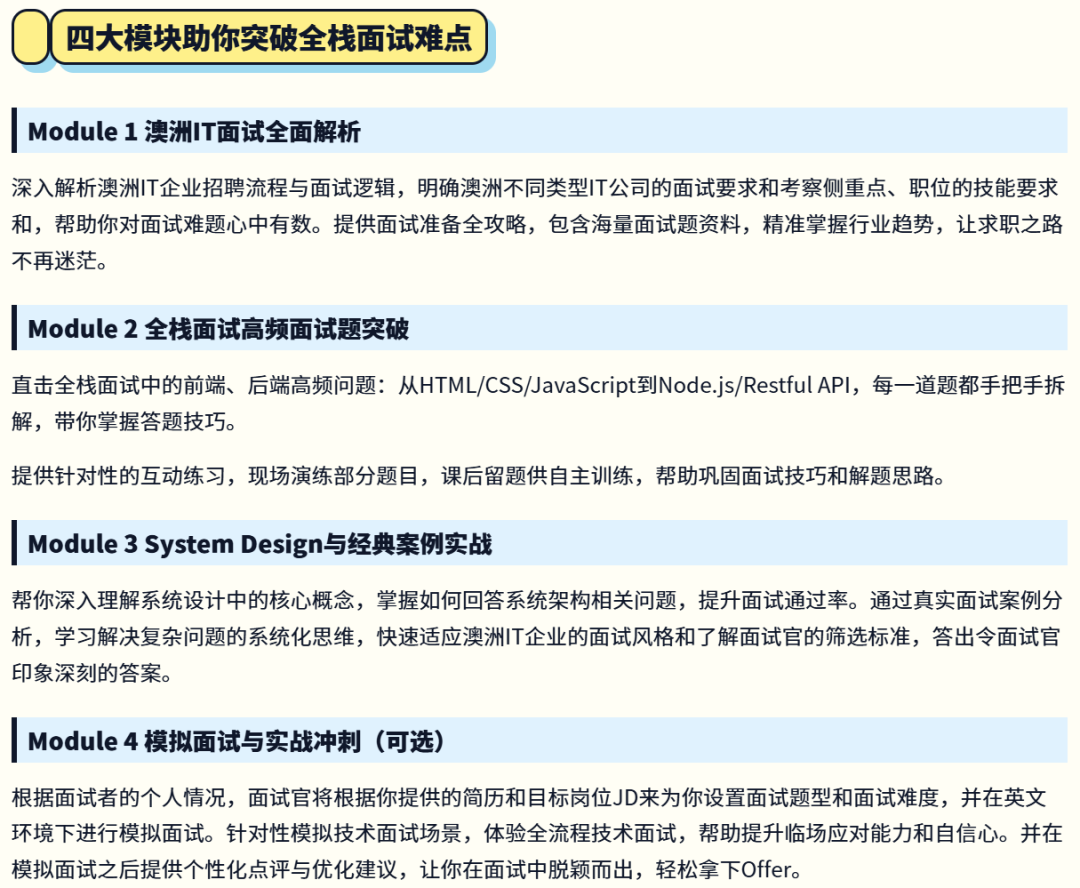Click the dark bar left of Module 1 heading
Viewport: 1080px width, 888px height.
point(15,131)
